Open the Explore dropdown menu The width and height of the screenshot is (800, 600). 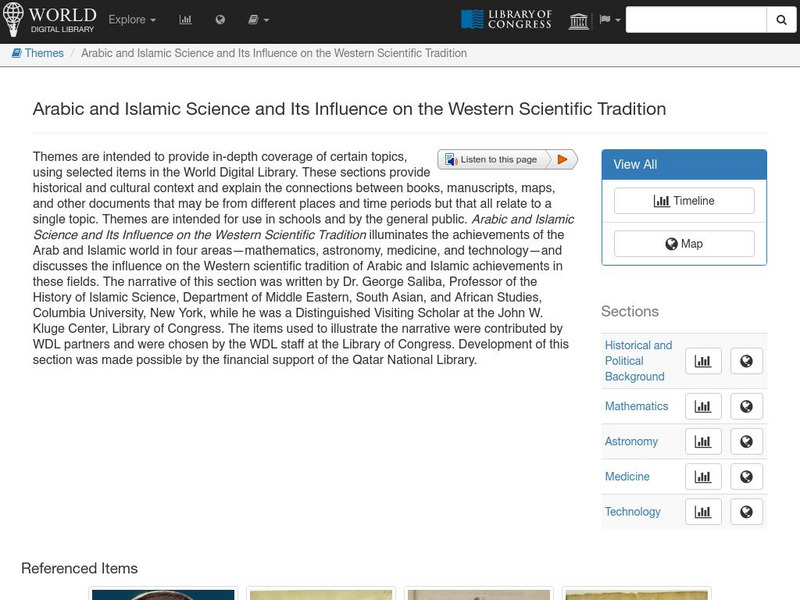130,19
